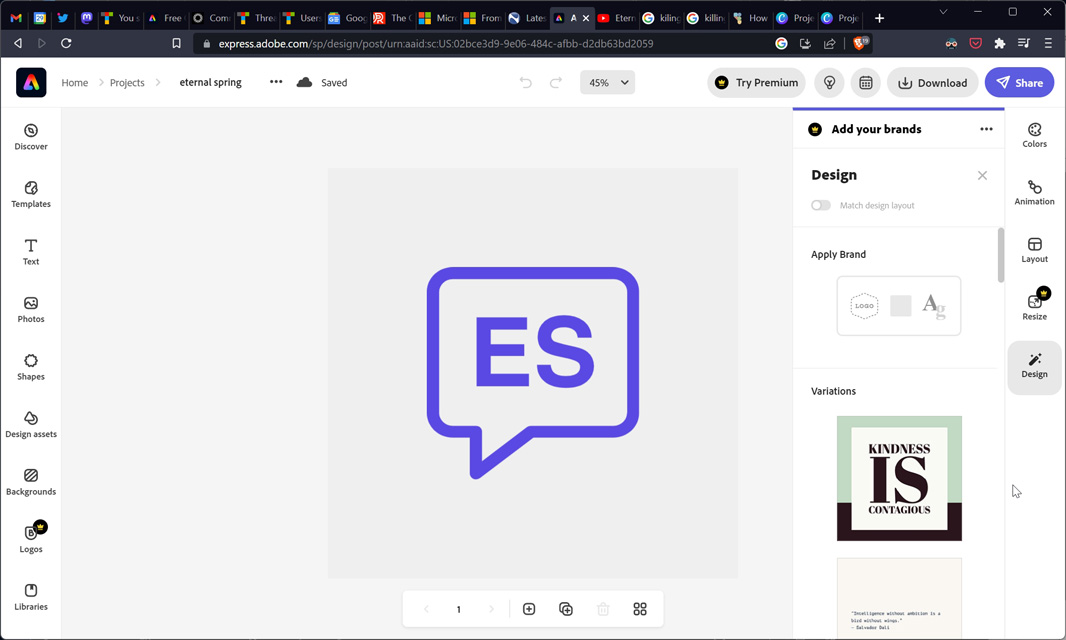Image resolution: width=1066 pixels, height=640 pixels.
Task: Open the Discover panel in left sidebar
Action: 31,137
